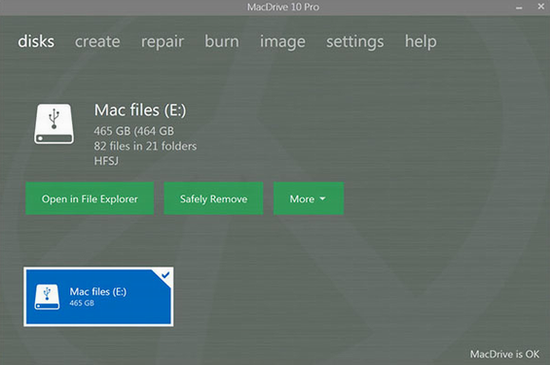
Task: Click the Mac files (E:) heading
Action: pos(140,110)
